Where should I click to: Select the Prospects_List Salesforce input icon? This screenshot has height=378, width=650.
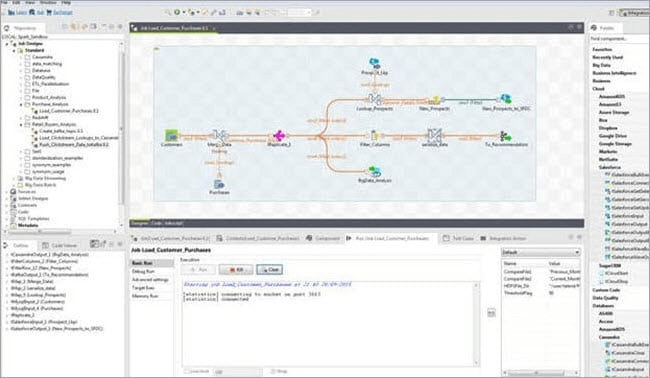(x=374, y=64)
